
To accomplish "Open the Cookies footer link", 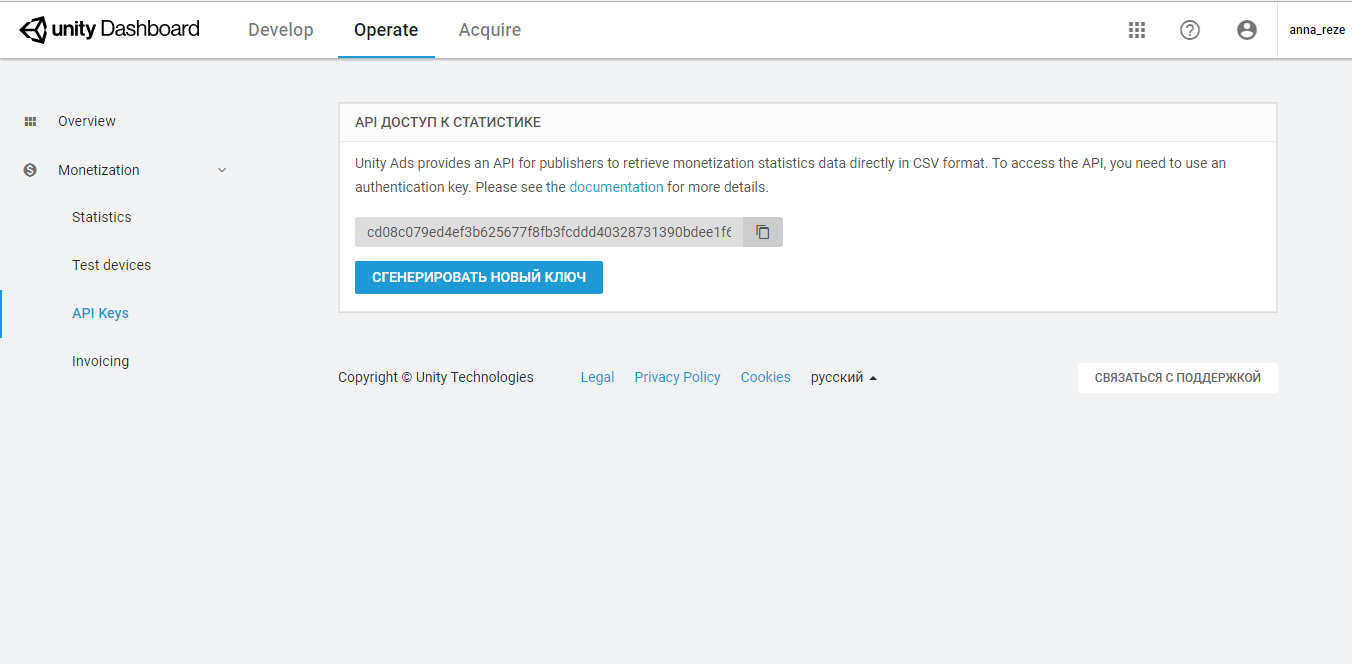I will (x=765, y=377).
